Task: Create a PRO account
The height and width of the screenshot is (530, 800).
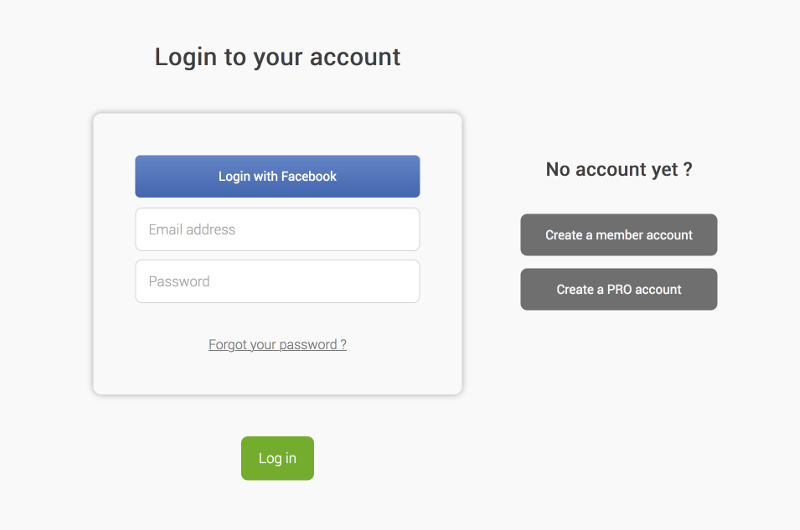Action: click(618, 289)
